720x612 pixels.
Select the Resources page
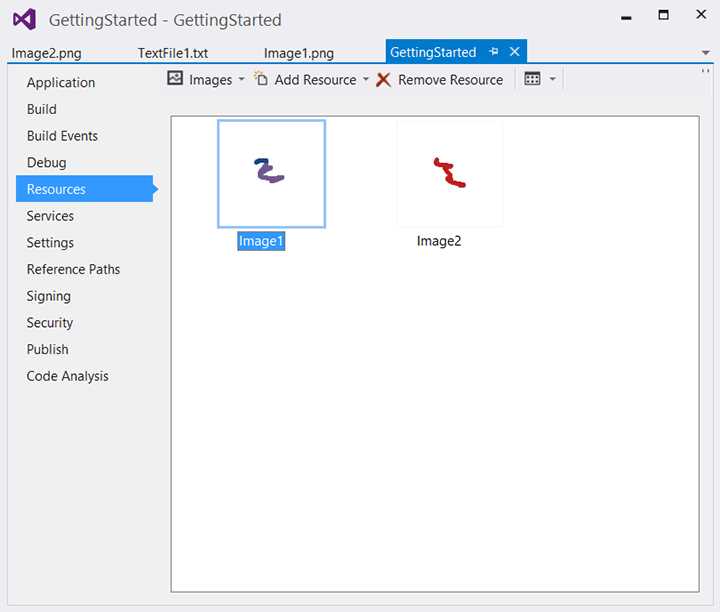coord(86,189)
